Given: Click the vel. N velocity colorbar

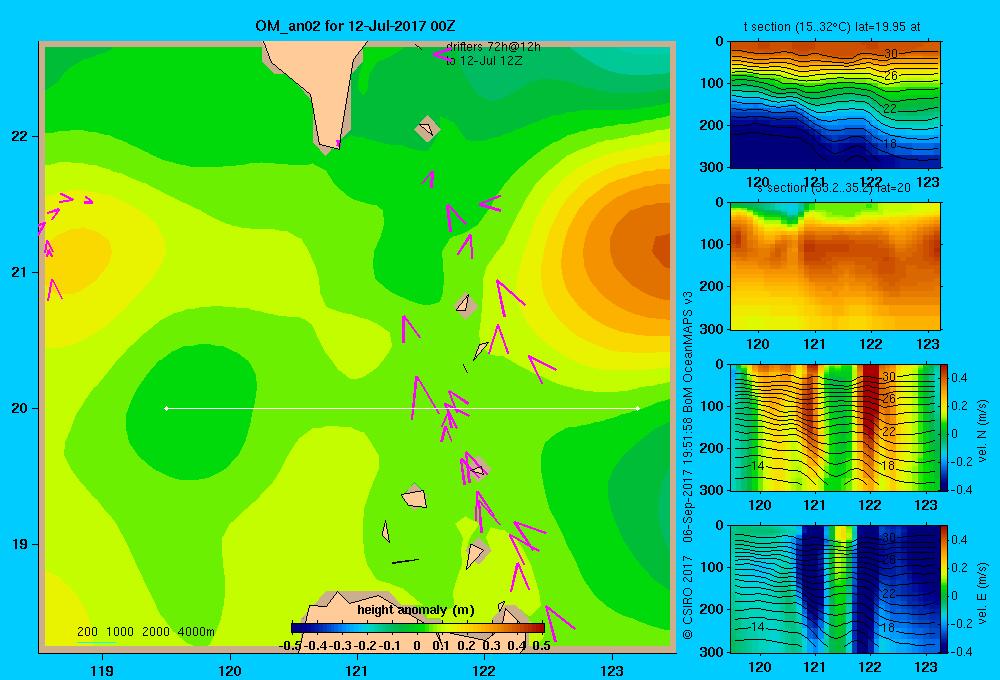Looking at the screenshot, I should (944, 427).
